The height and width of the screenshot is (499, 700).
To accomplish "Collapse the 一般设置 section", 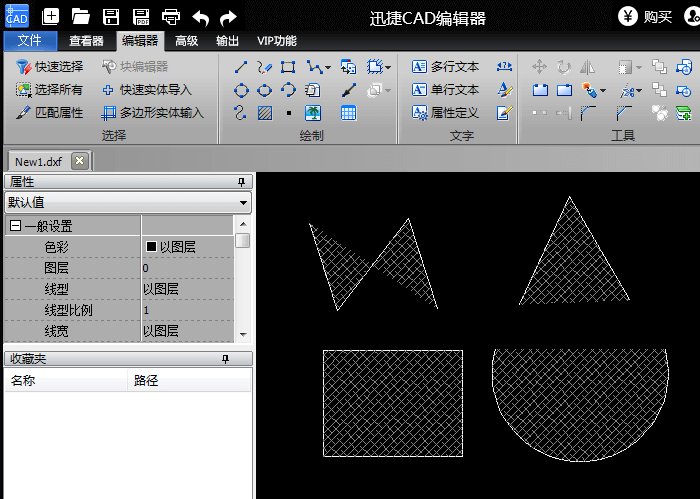I will [x=15, y=226].
